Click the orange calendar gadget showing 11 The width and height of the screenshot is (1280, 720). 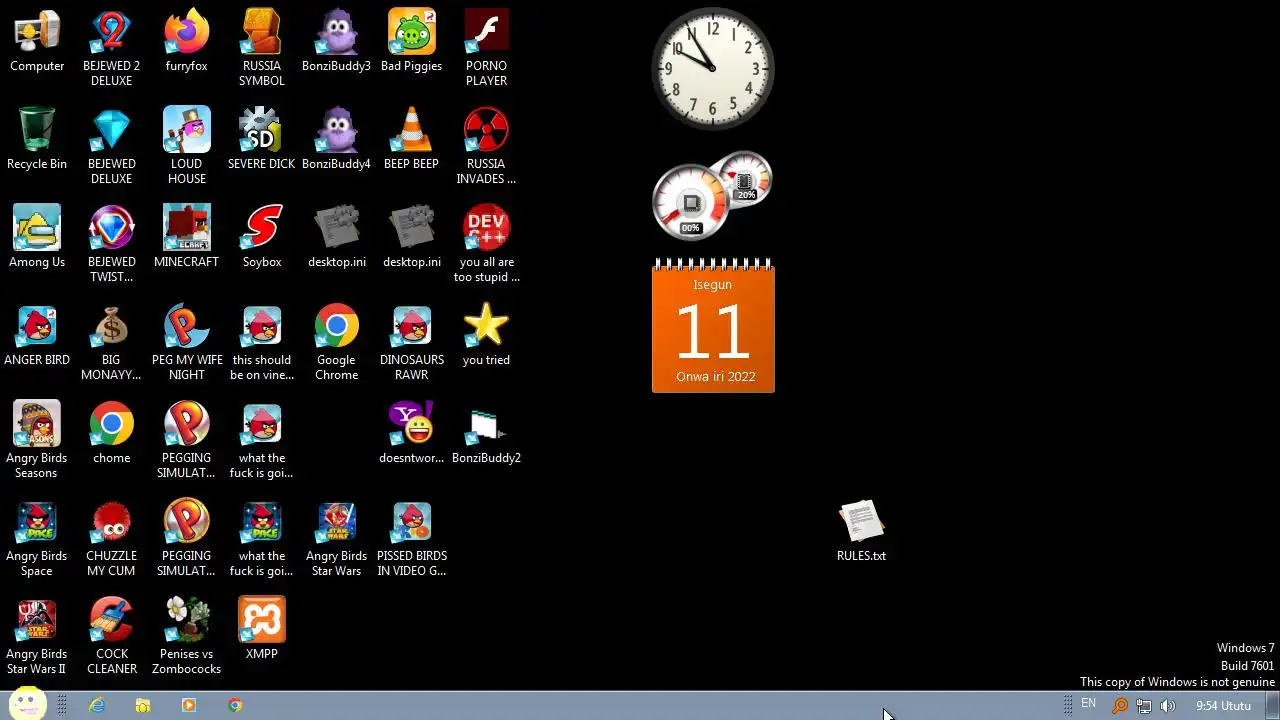pos(713,325)
